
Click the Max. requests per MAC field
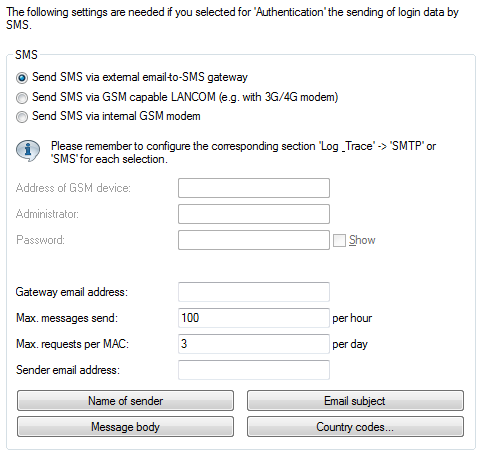click(x=254, y=344)
